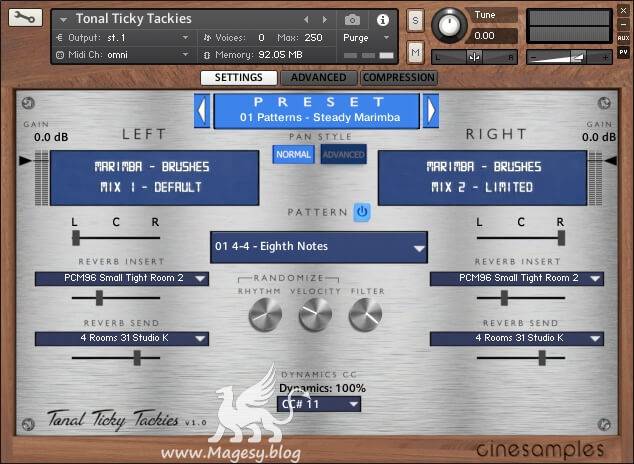Click the left gain arrow marker
Screen dimensions: 634x464
pos(25,160)
